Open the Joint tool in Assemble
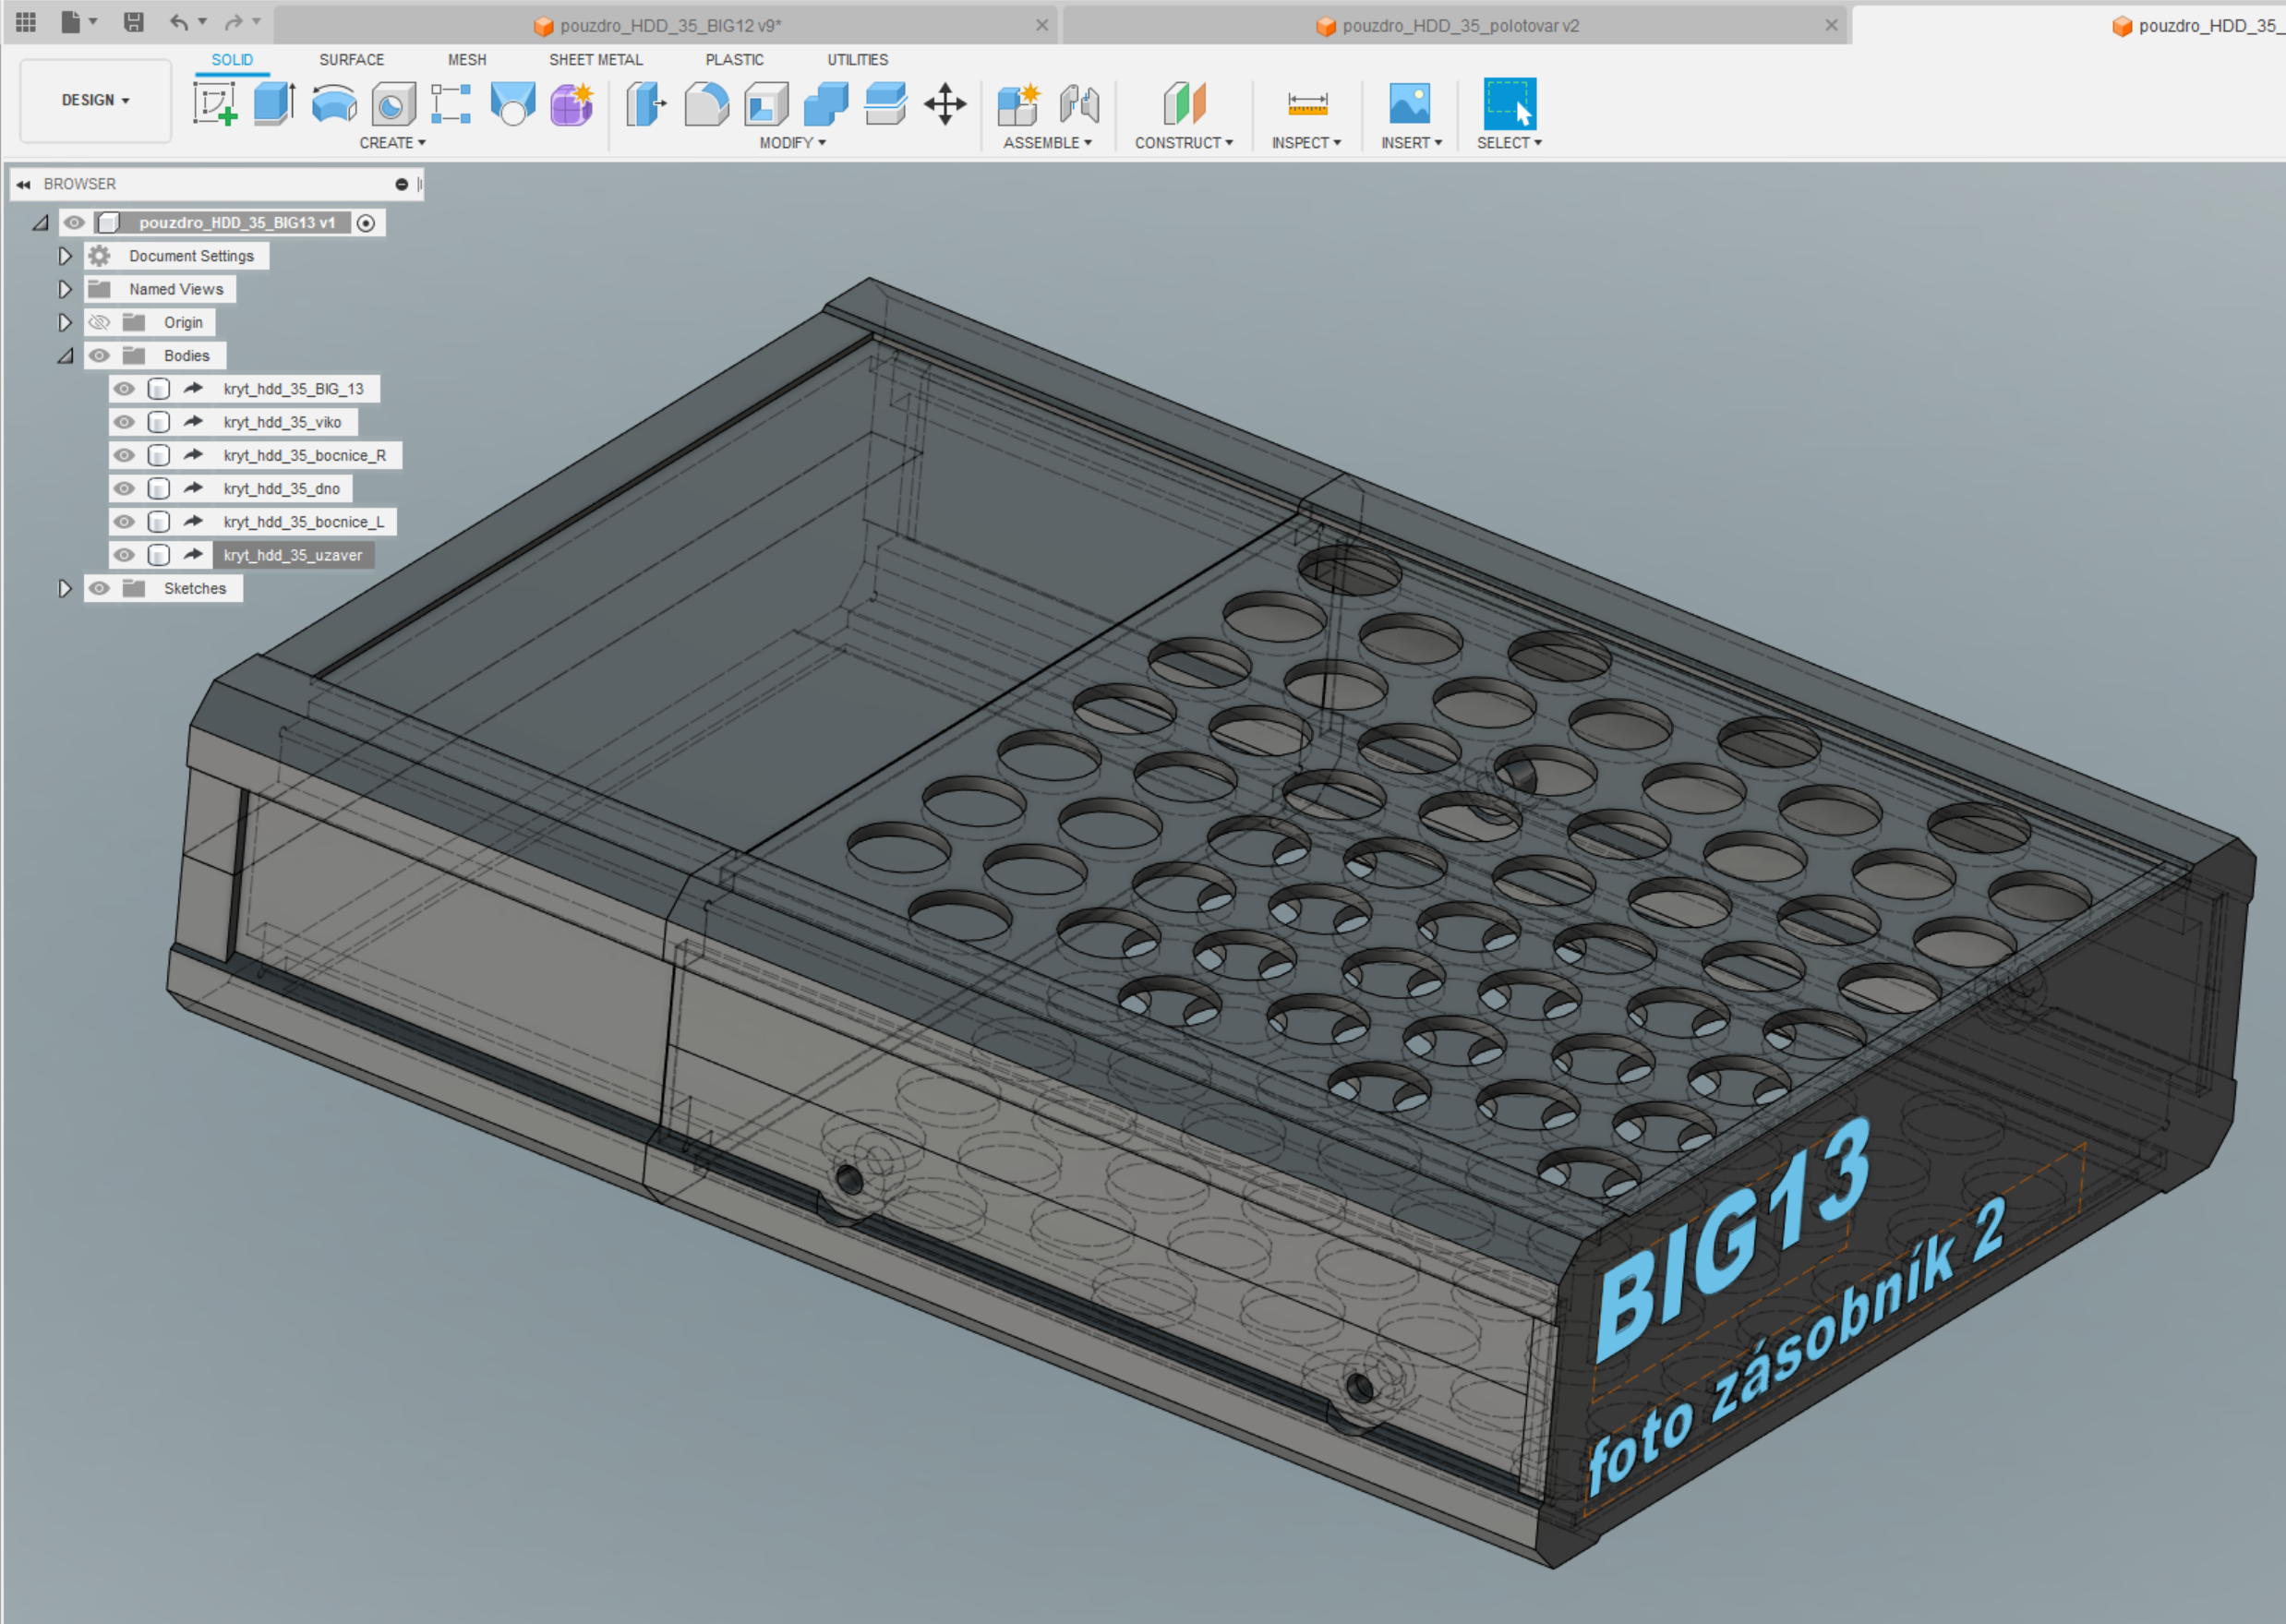This screenshot has width=2286, height=1624. (x=1078, y=104)
